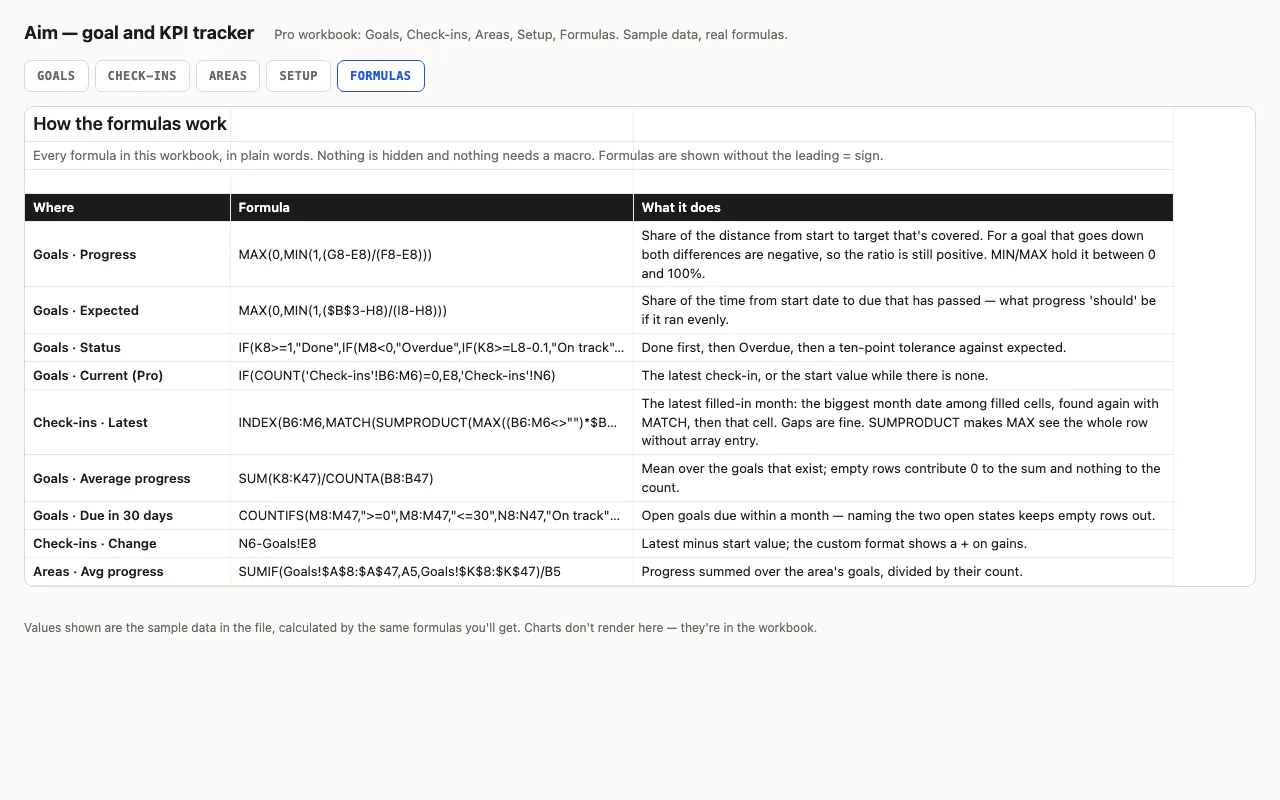Select the 'Goals · Due in 30 days' cell

coord(128,516)
